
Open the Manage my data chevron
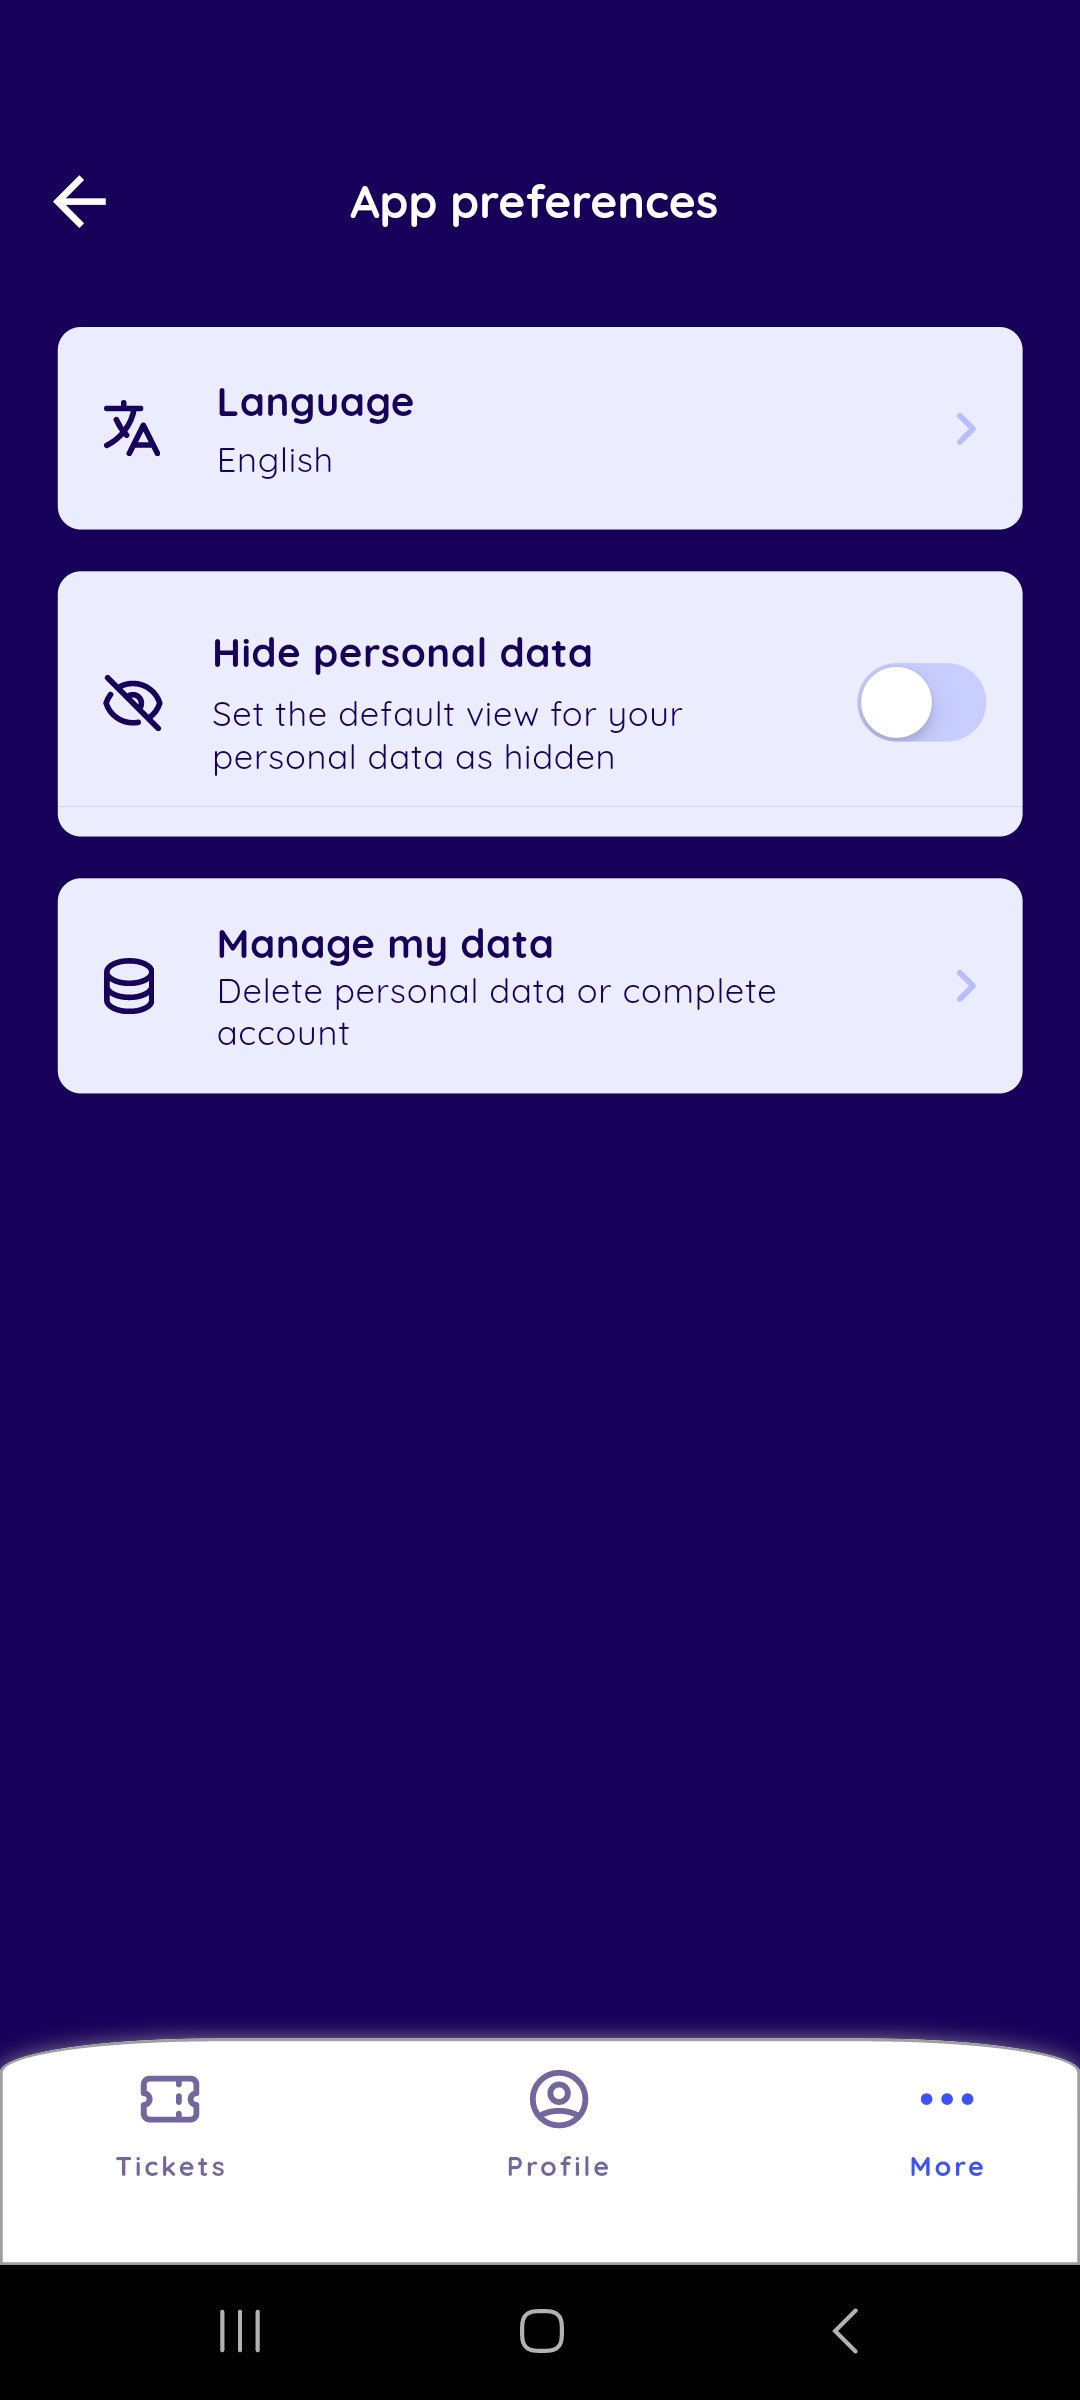click(x=965, y=986)
